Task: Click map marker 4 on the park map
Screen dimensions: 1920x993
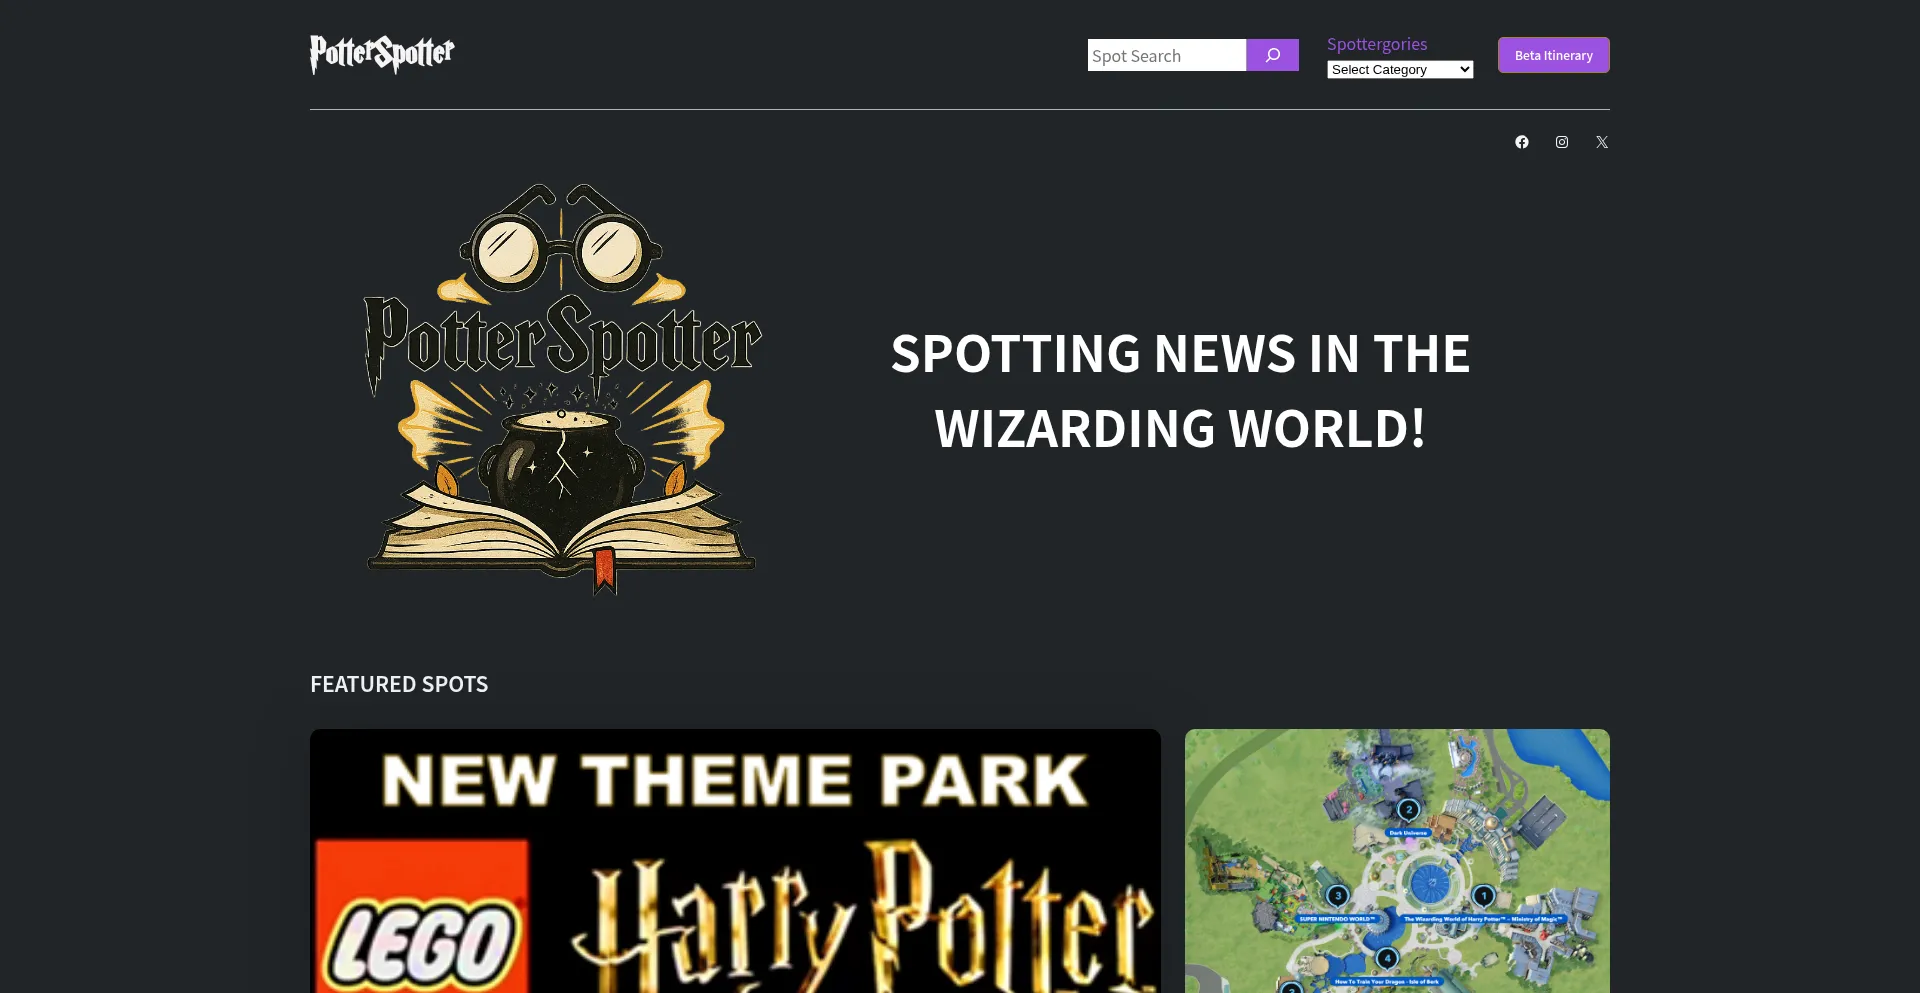Action: click(x=1387, y=958)
